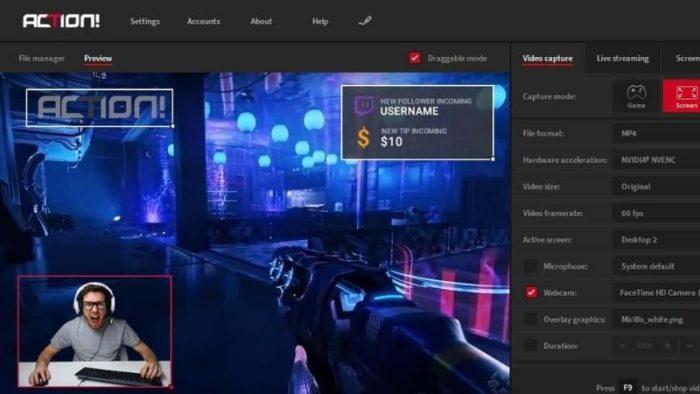The width and height of the screenshot is (700, 394).
Task: Enable the Microphone checkbox
Action: tap(531, 266)
